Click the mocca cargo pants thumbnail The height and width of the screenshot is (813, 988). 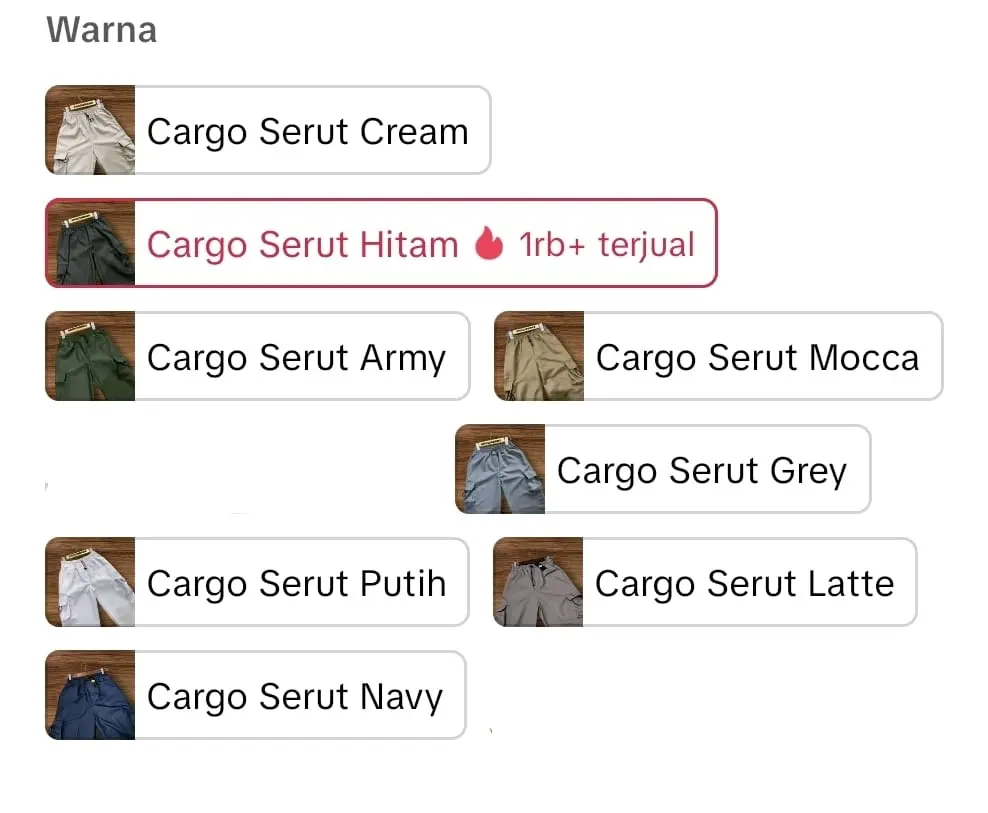pos(540,357)
